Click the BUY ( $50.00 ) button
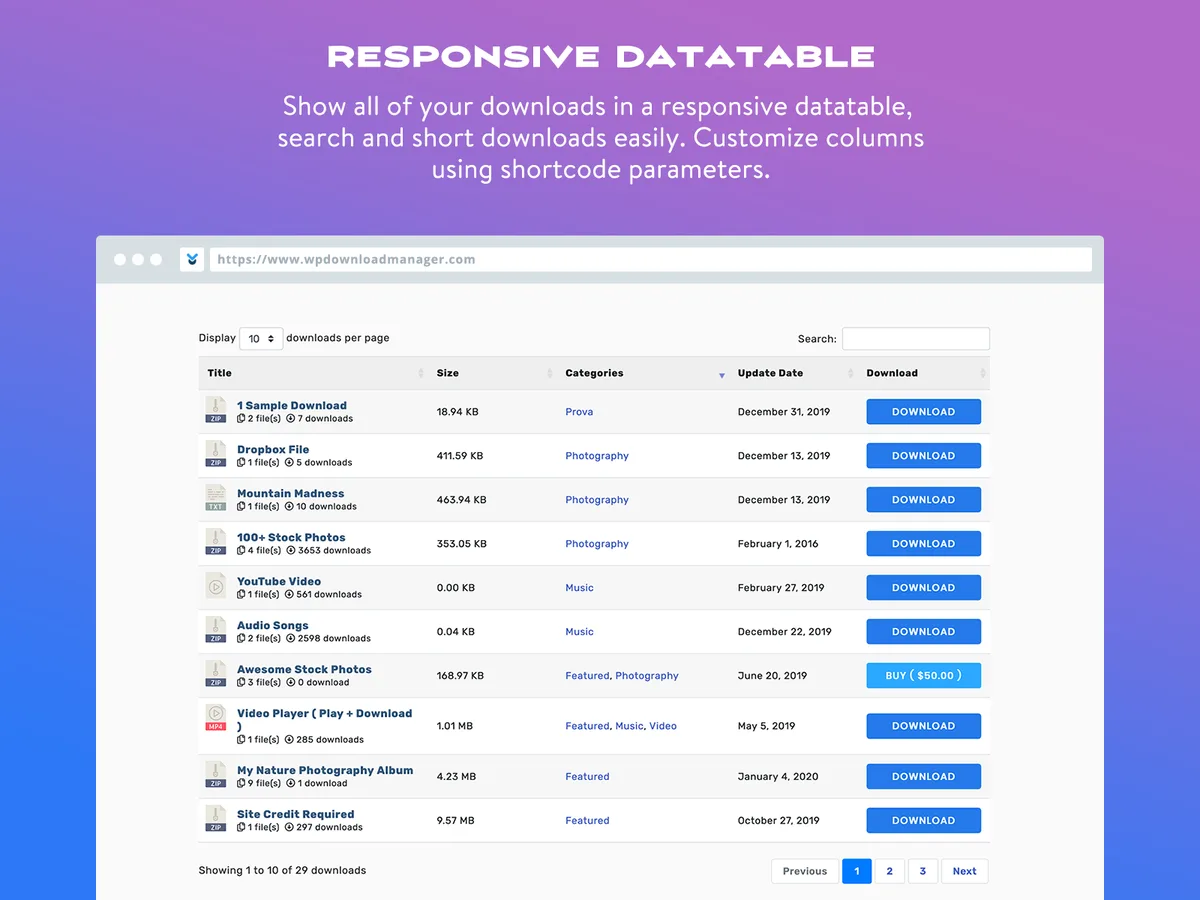 923,676
